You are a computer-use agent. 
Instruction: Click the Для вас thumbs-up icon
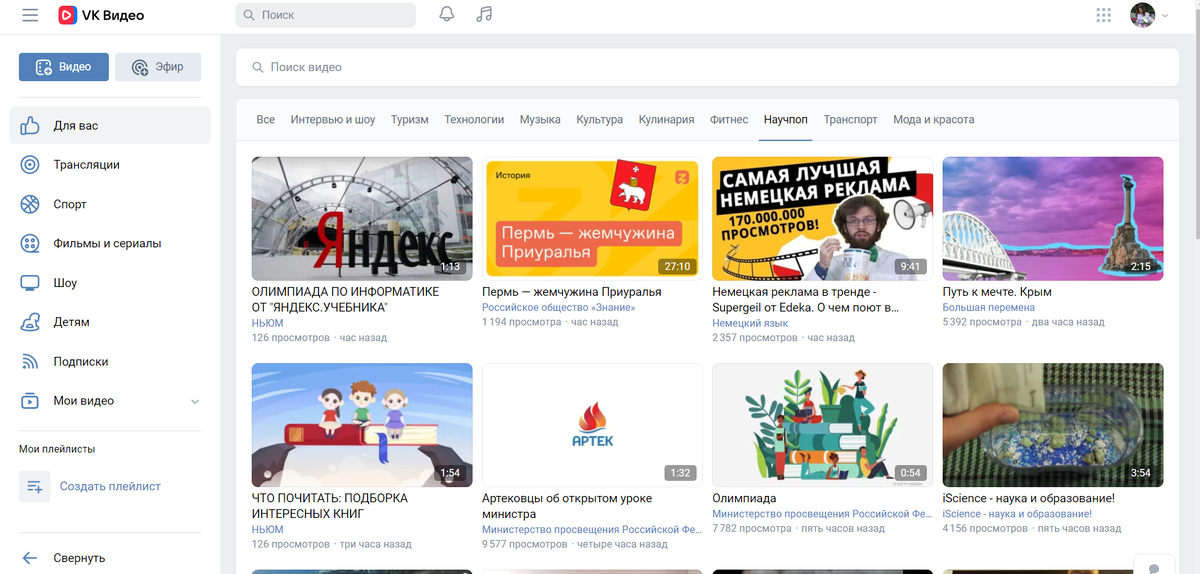[30, 126]
